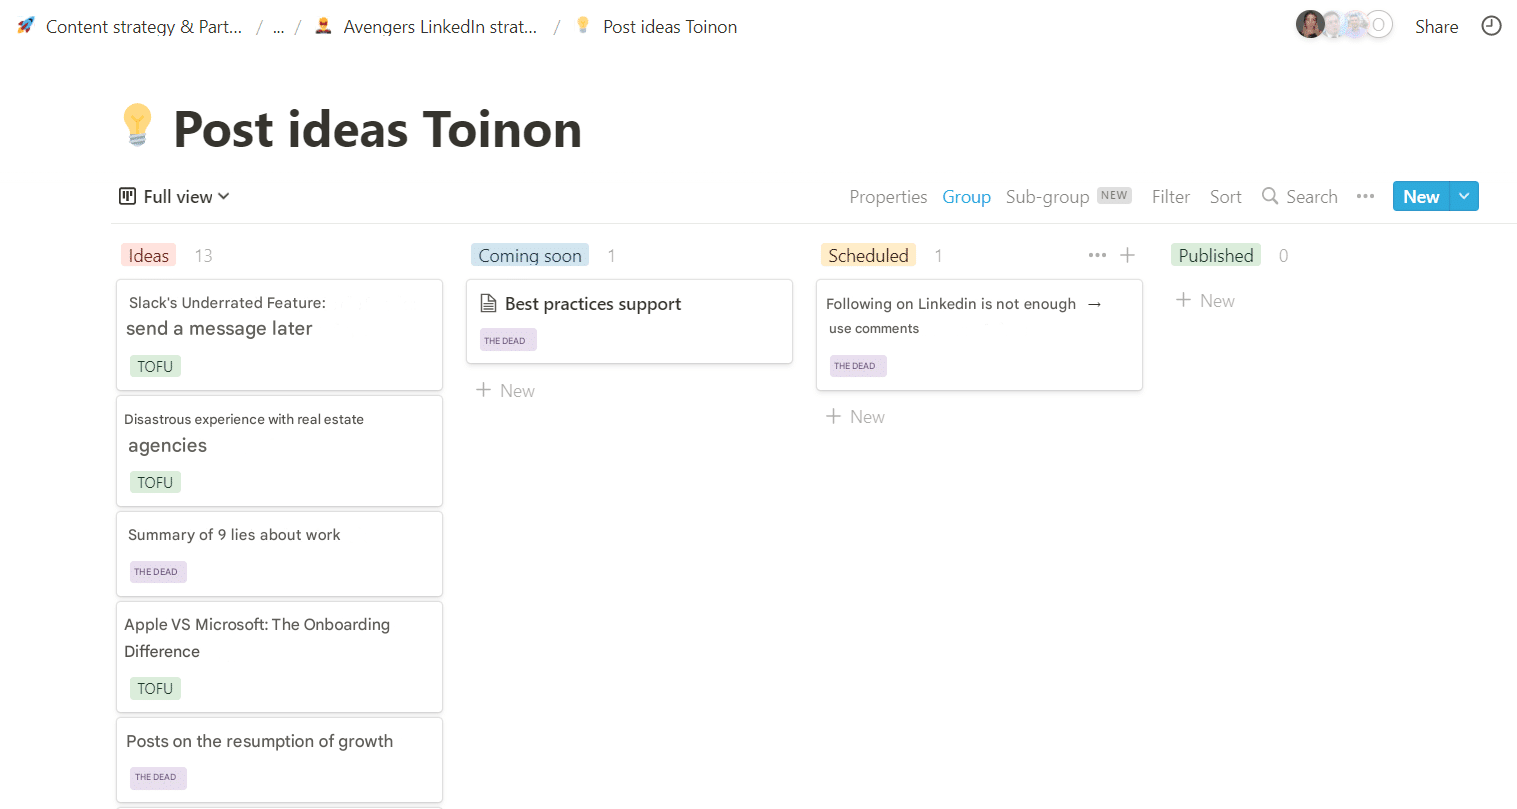Click the Share button

tap(1436, 26)
